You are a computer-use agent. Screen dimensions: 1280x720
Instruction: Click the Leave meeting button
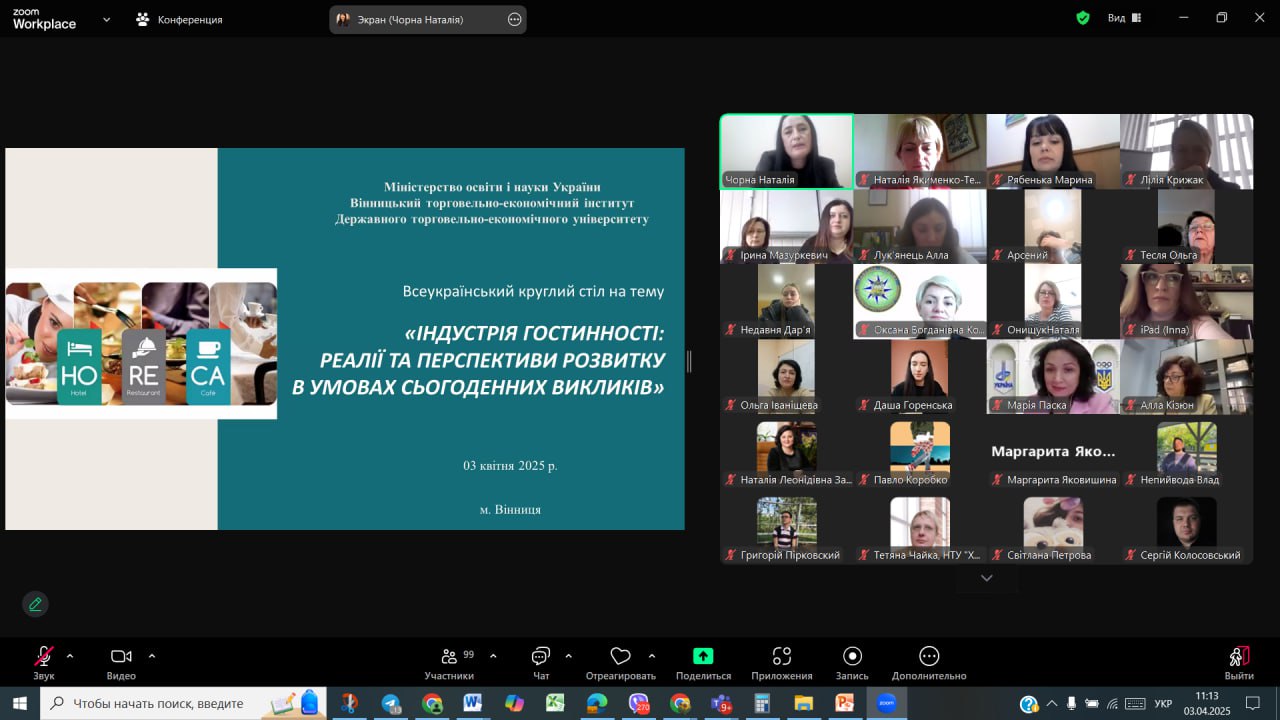(1238, 661)
